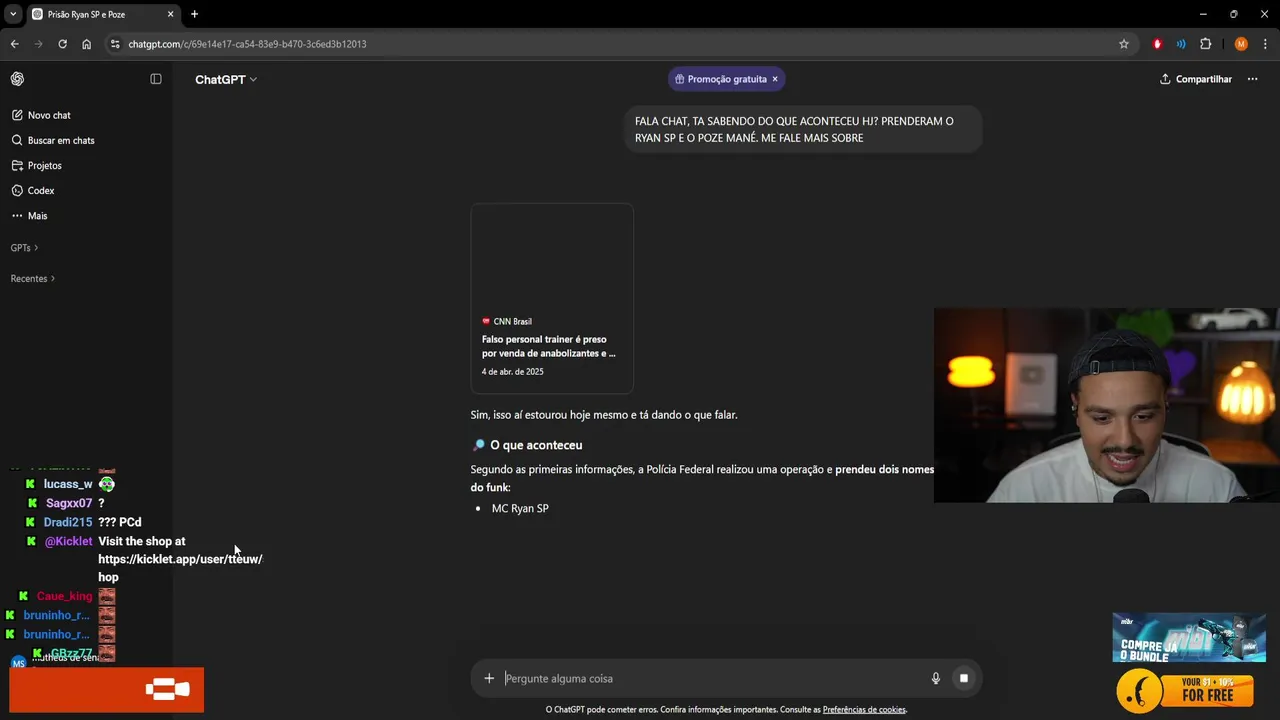
Task: Open the Preferências de cookies link
Action: [864, 710]
